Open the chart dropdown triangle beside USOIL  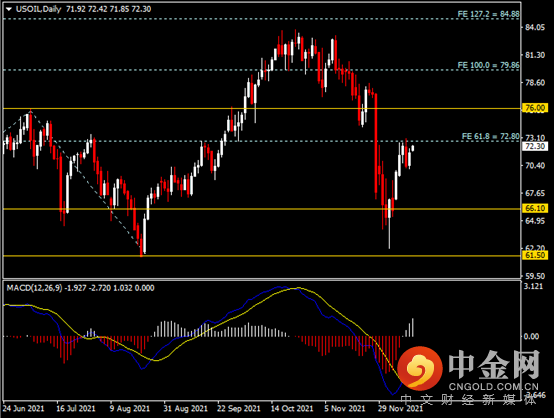(9, 9)
